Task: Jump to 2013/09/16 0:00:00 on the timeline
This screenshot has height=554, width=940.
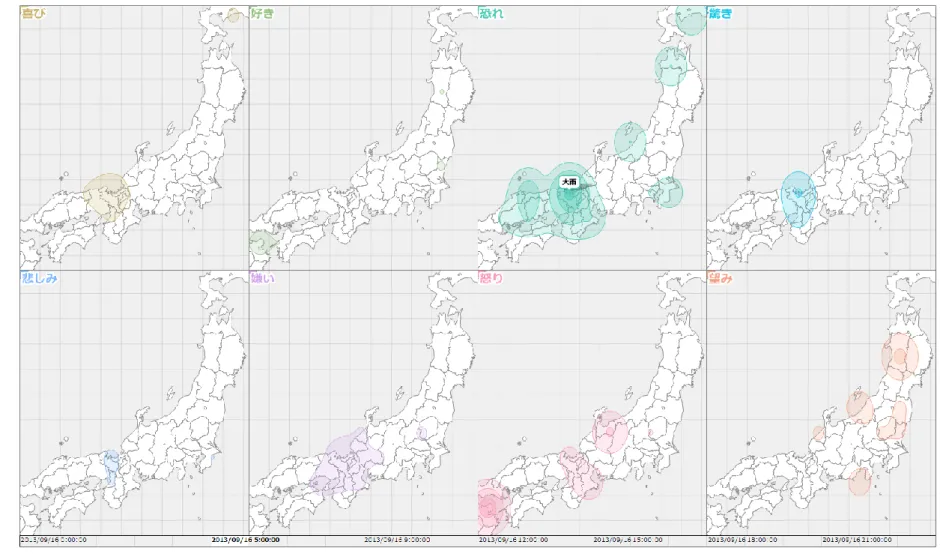Action: click(53, 540)
